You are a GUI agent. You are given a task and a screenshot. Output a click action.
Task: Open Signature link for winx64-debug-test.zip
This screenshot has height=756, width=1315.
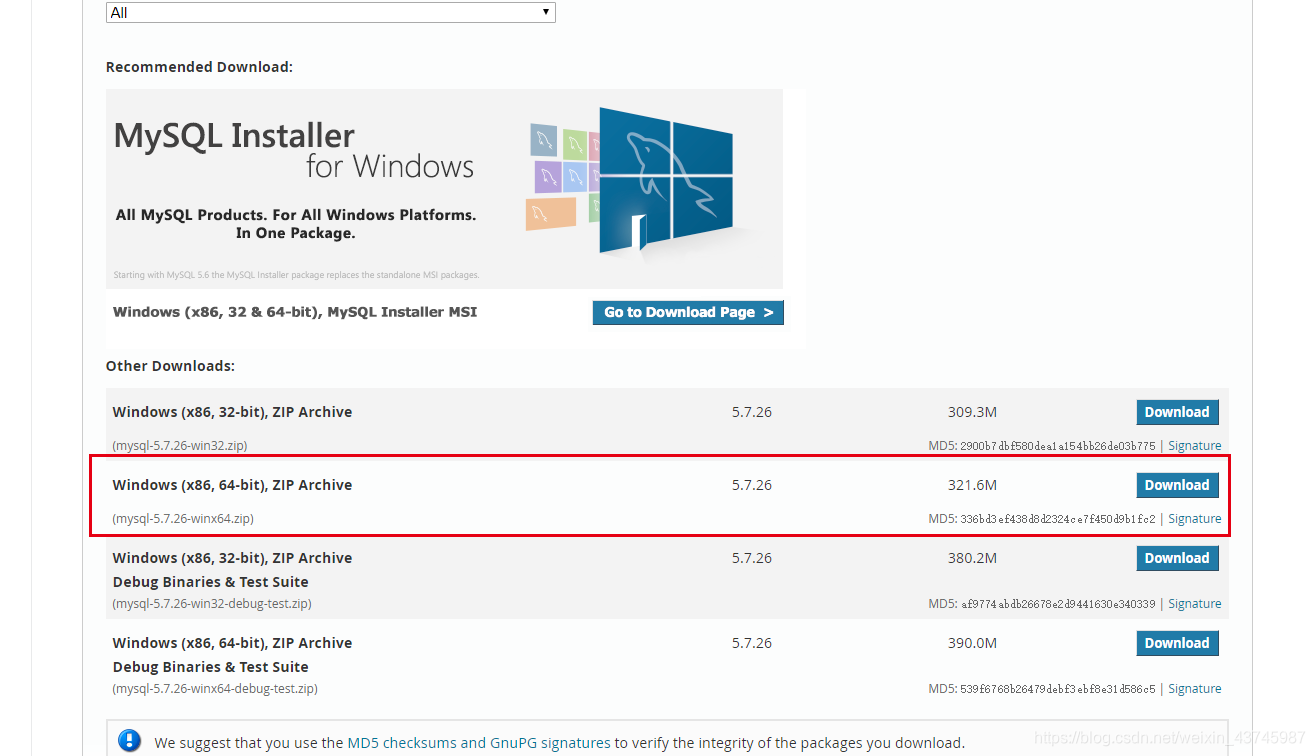[x=1194, y=689]
